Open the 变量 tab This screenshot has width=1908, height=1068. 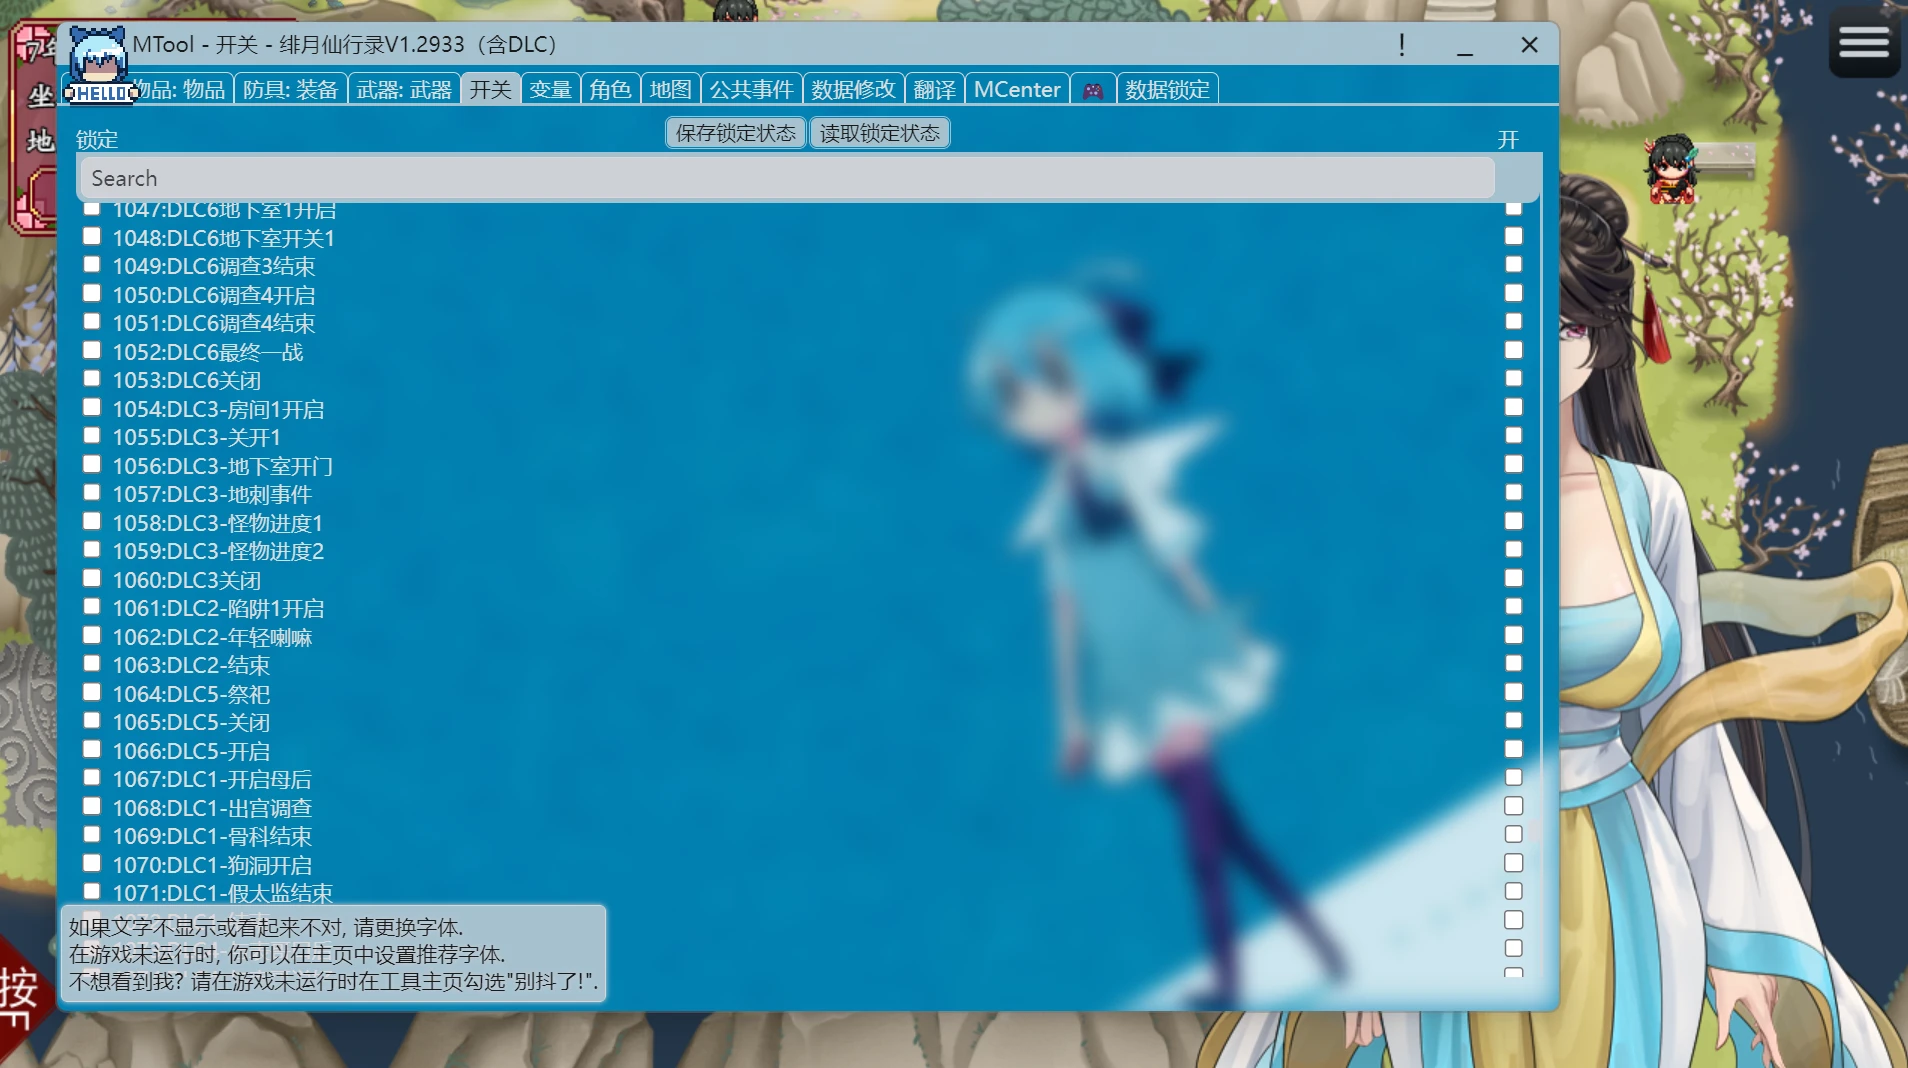[x=551, y=90]
